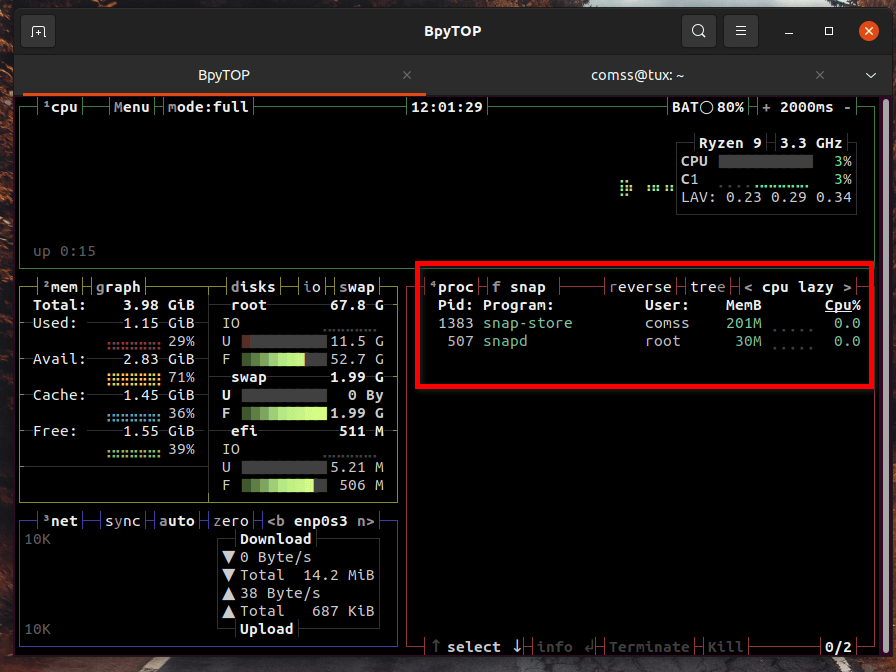
Task: Toggle the cpu box label
Action: coord(61,107)
